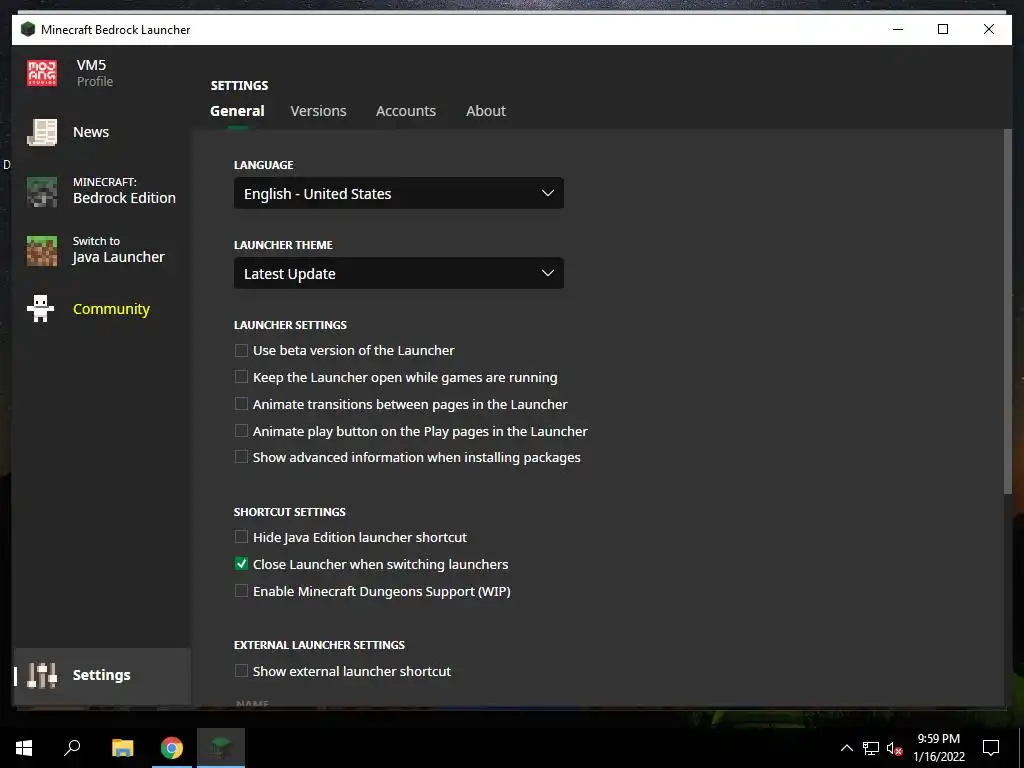Open the Community character icon
The height and width of the screenshot is (768, 1024).
click(x=40, y=308)
